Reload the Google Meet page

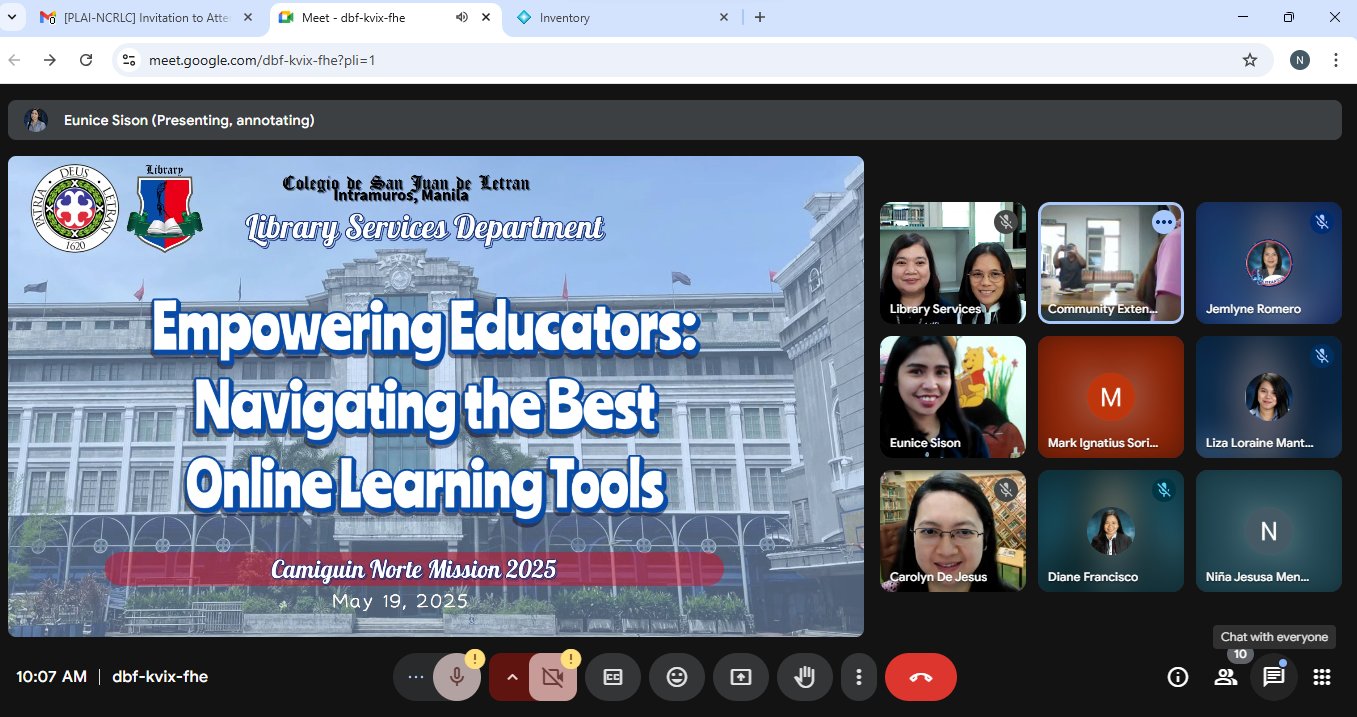(x=86, y=60)
